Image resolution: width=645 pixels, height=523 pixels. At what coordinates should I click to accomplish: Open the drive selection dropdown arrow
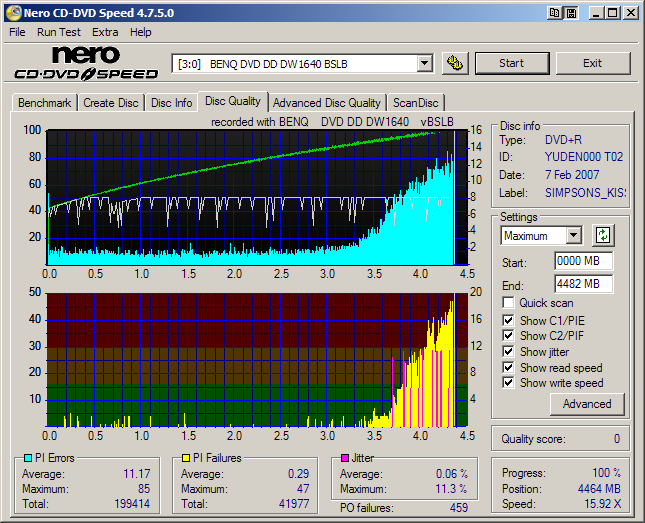(424, 64)
